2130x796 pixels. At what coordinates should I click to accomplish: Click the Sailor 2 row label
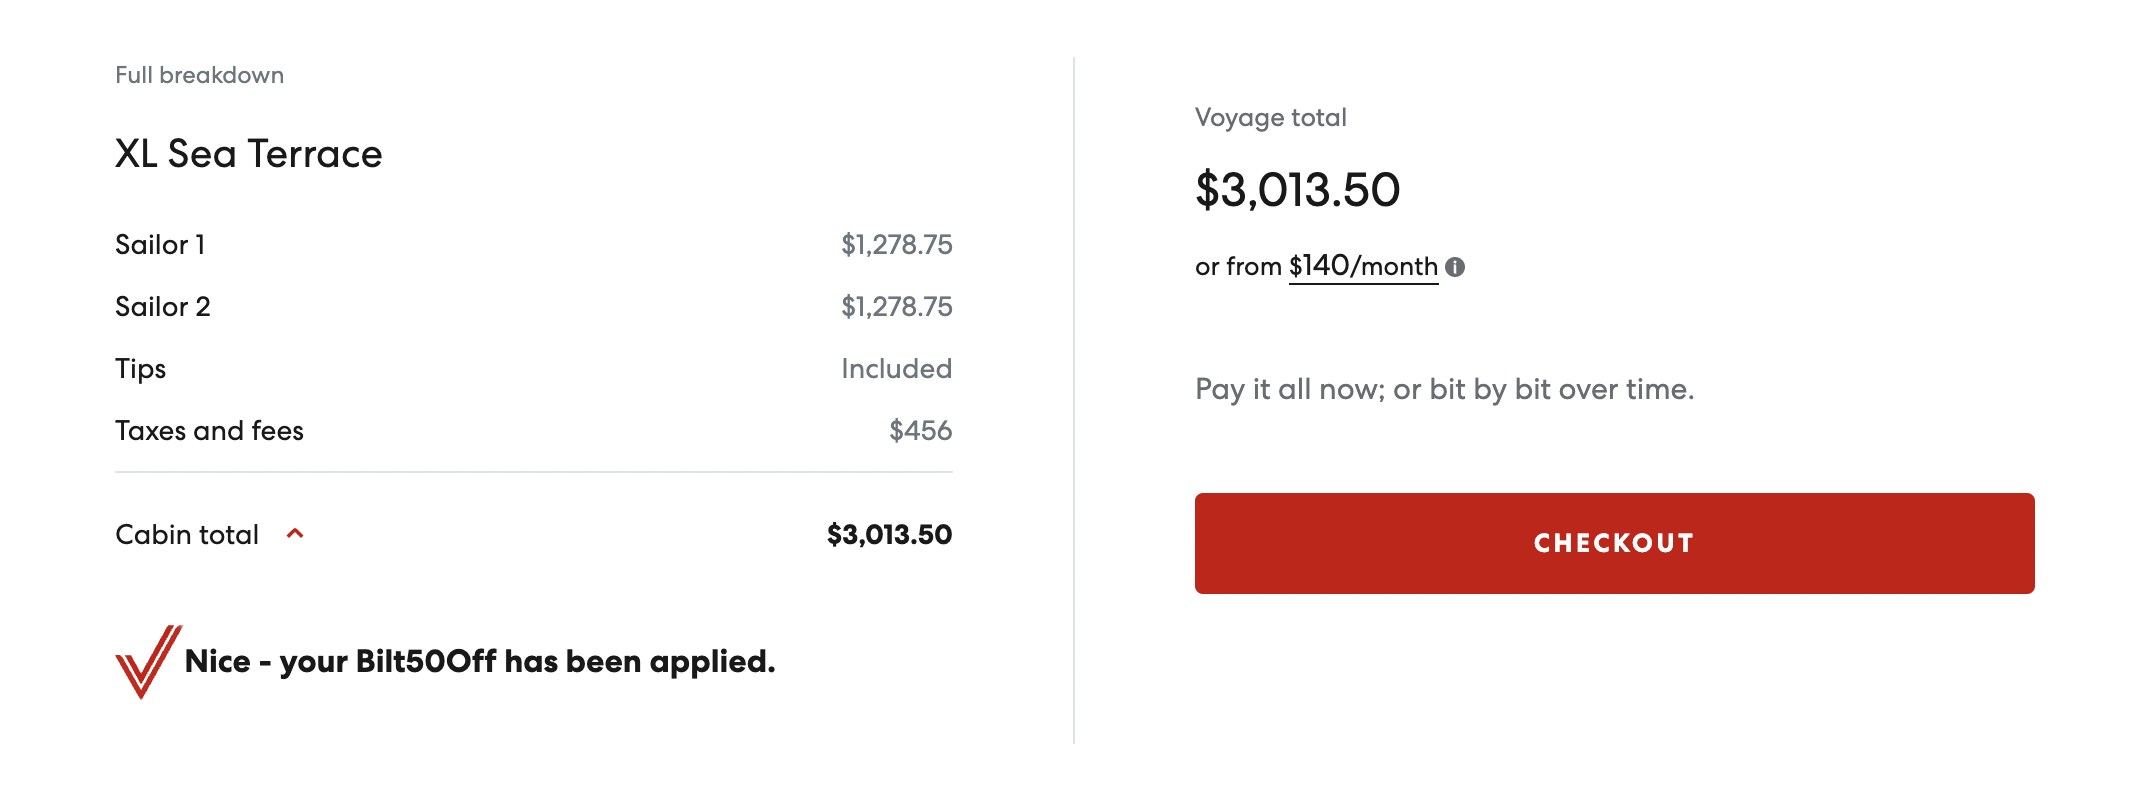[163, 307]
